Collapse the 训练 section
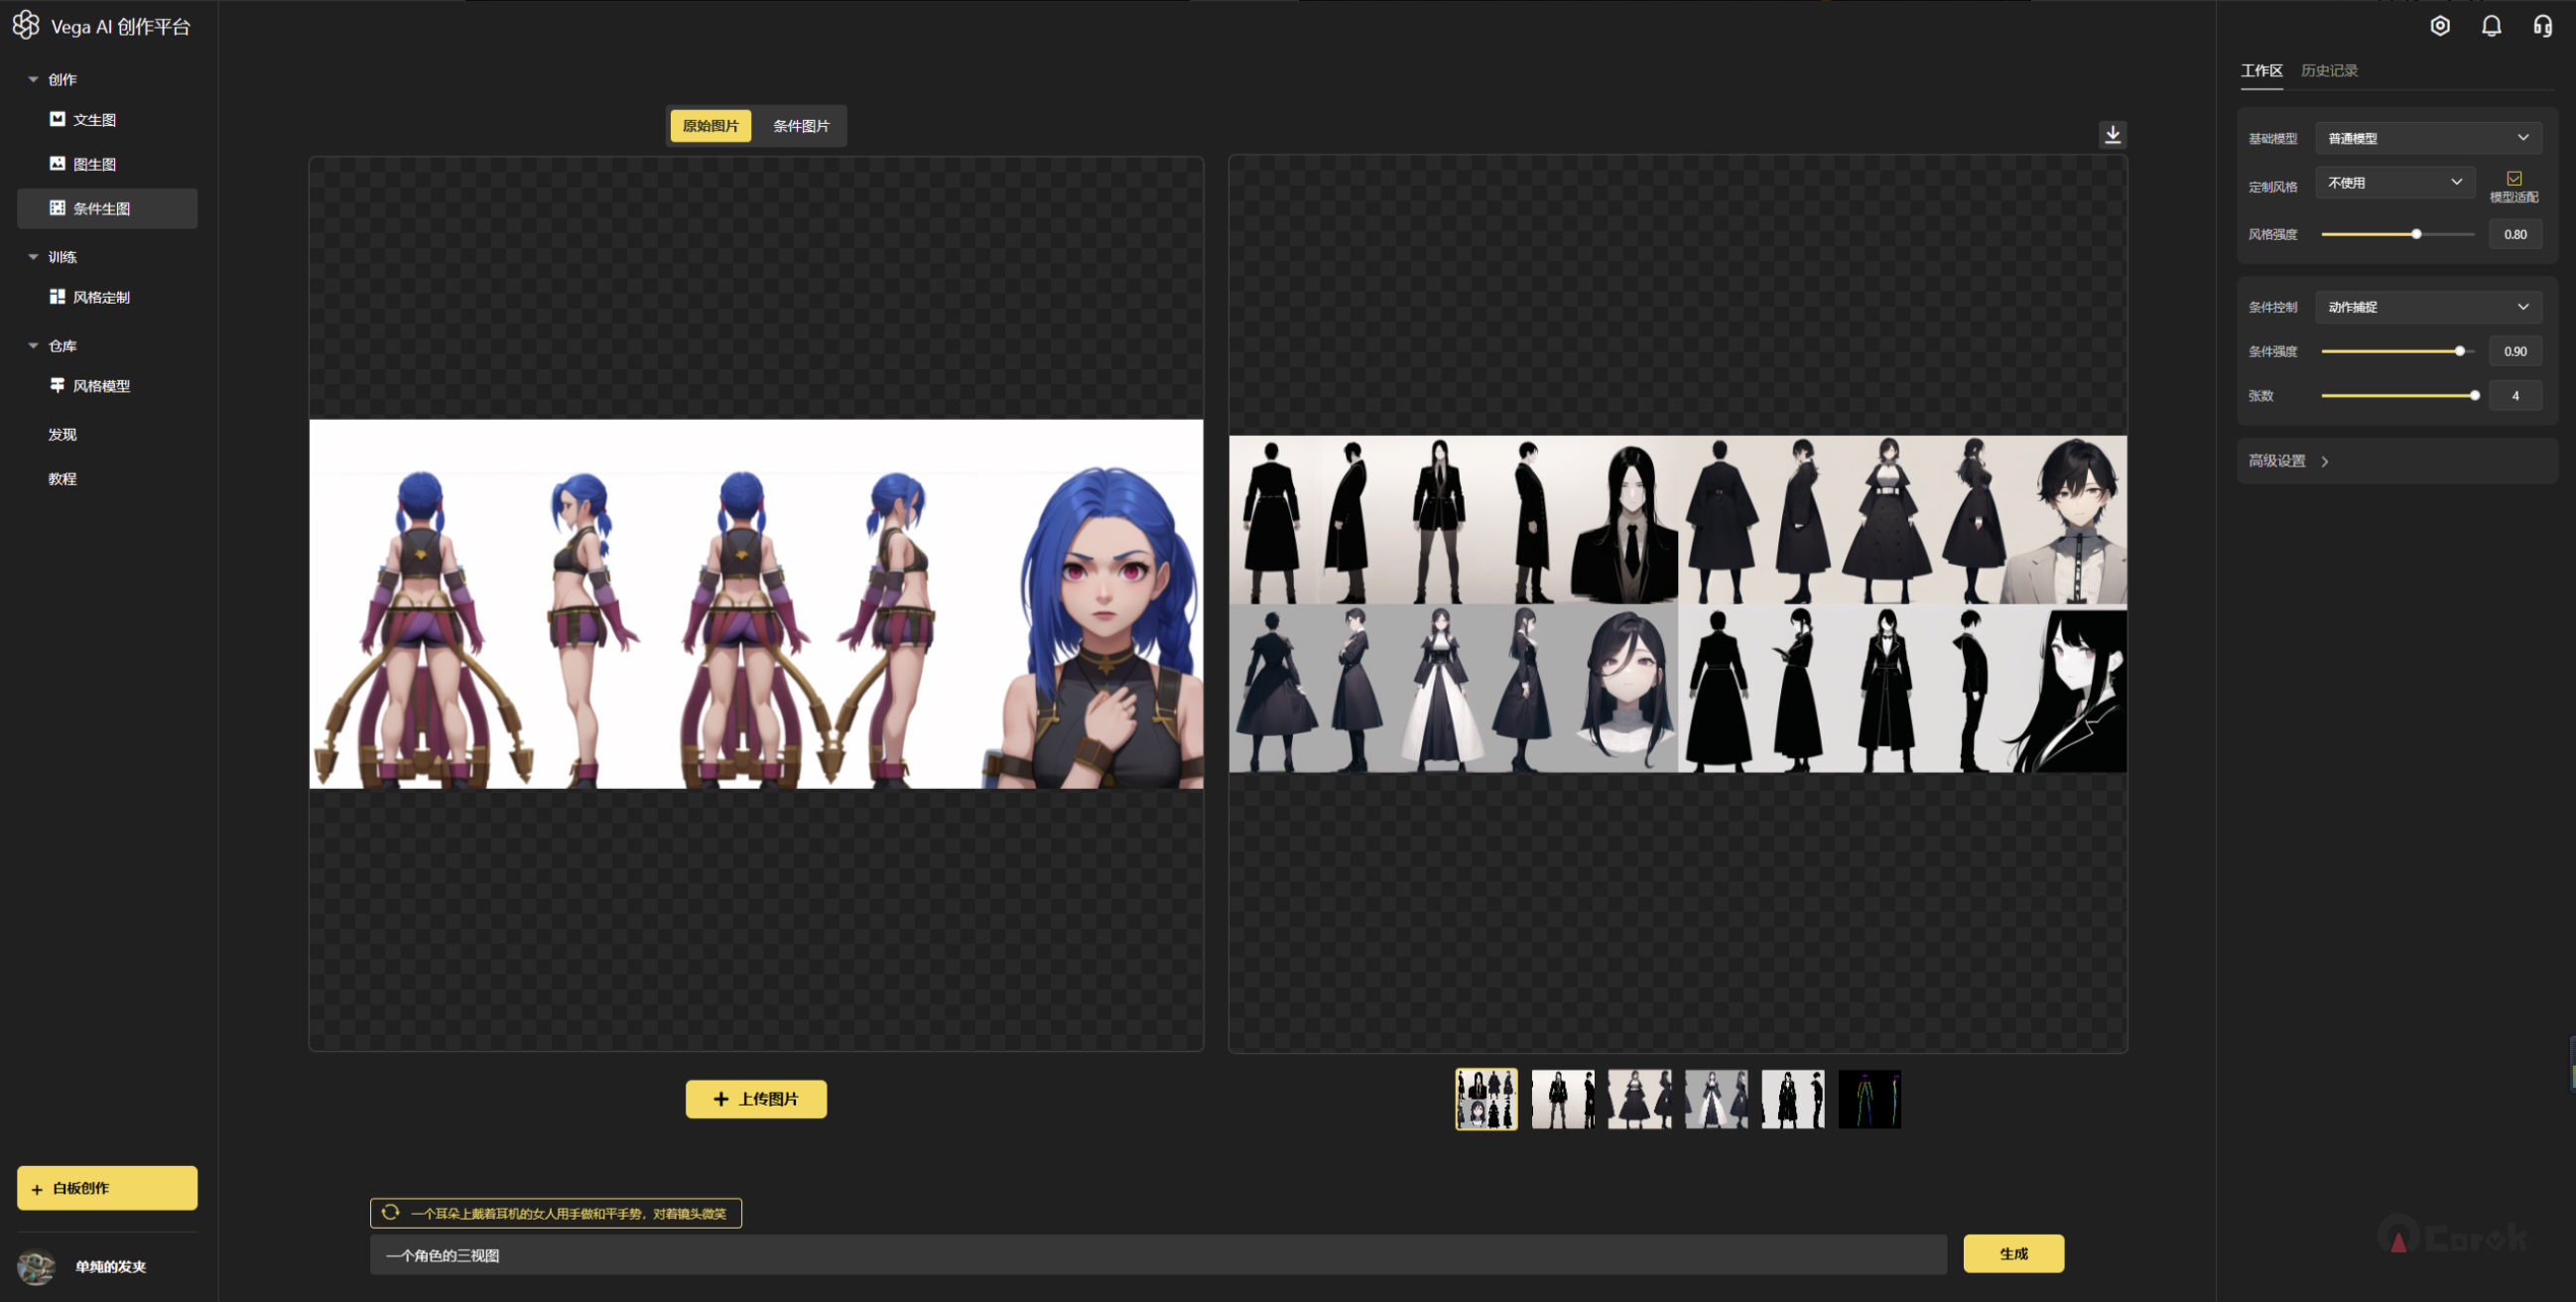The width and height of the screenshot is (2576, 1302). [x=33, y=257]
